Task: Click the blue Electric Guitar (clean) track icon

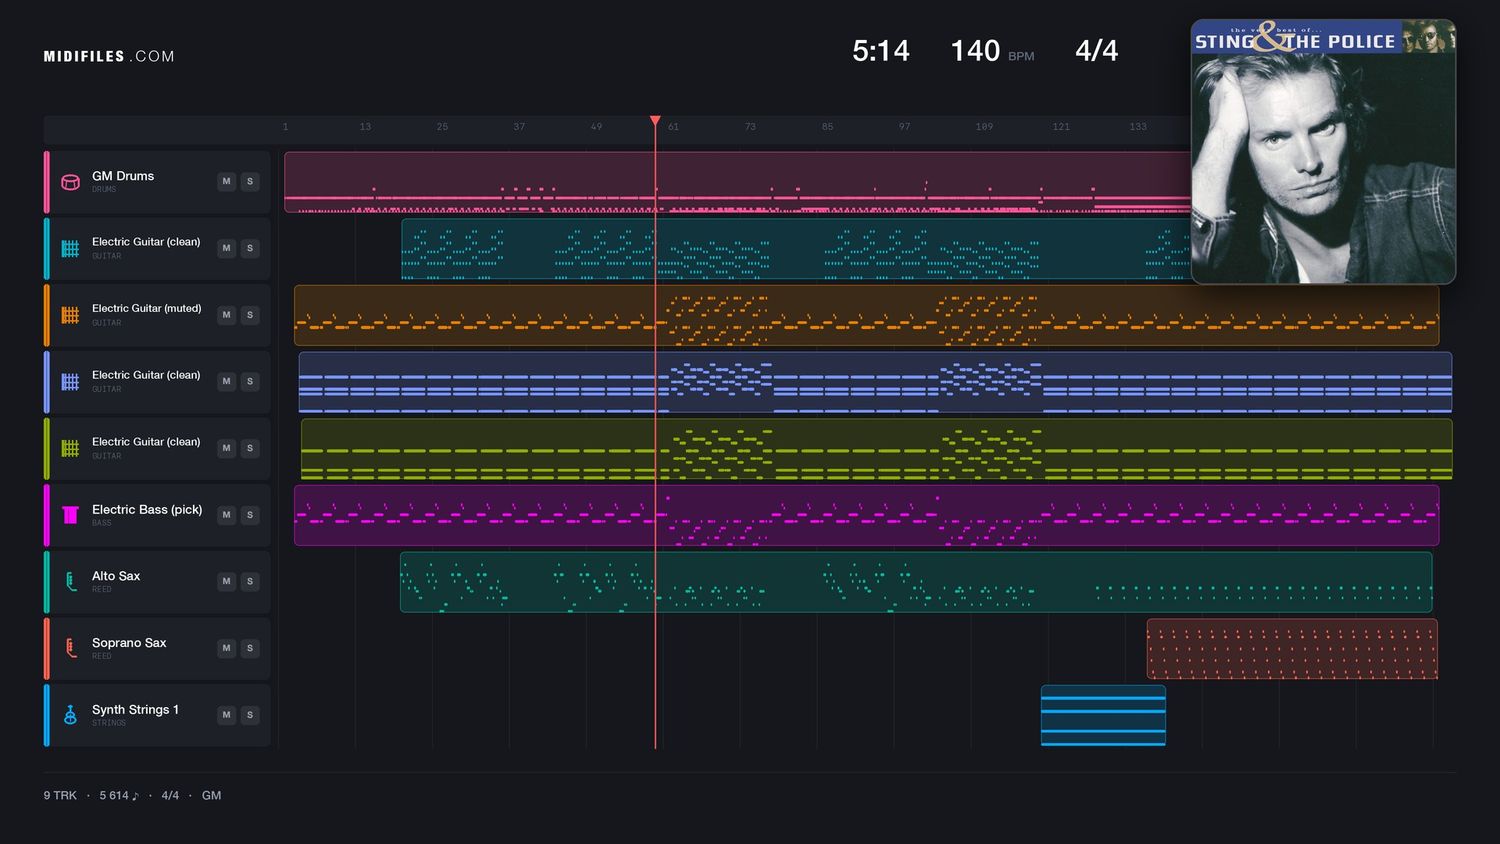Action: (x=70, y=382)
